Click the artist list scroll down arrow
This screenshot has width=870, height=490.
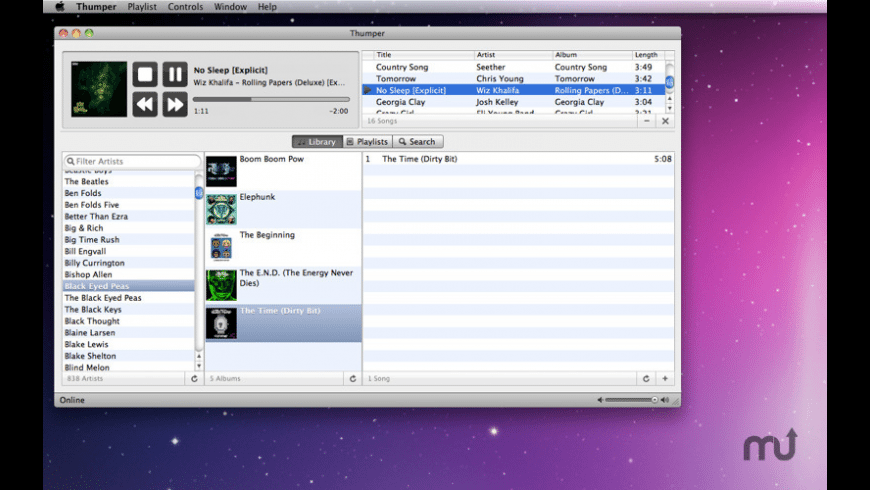[x=199, y=366]
